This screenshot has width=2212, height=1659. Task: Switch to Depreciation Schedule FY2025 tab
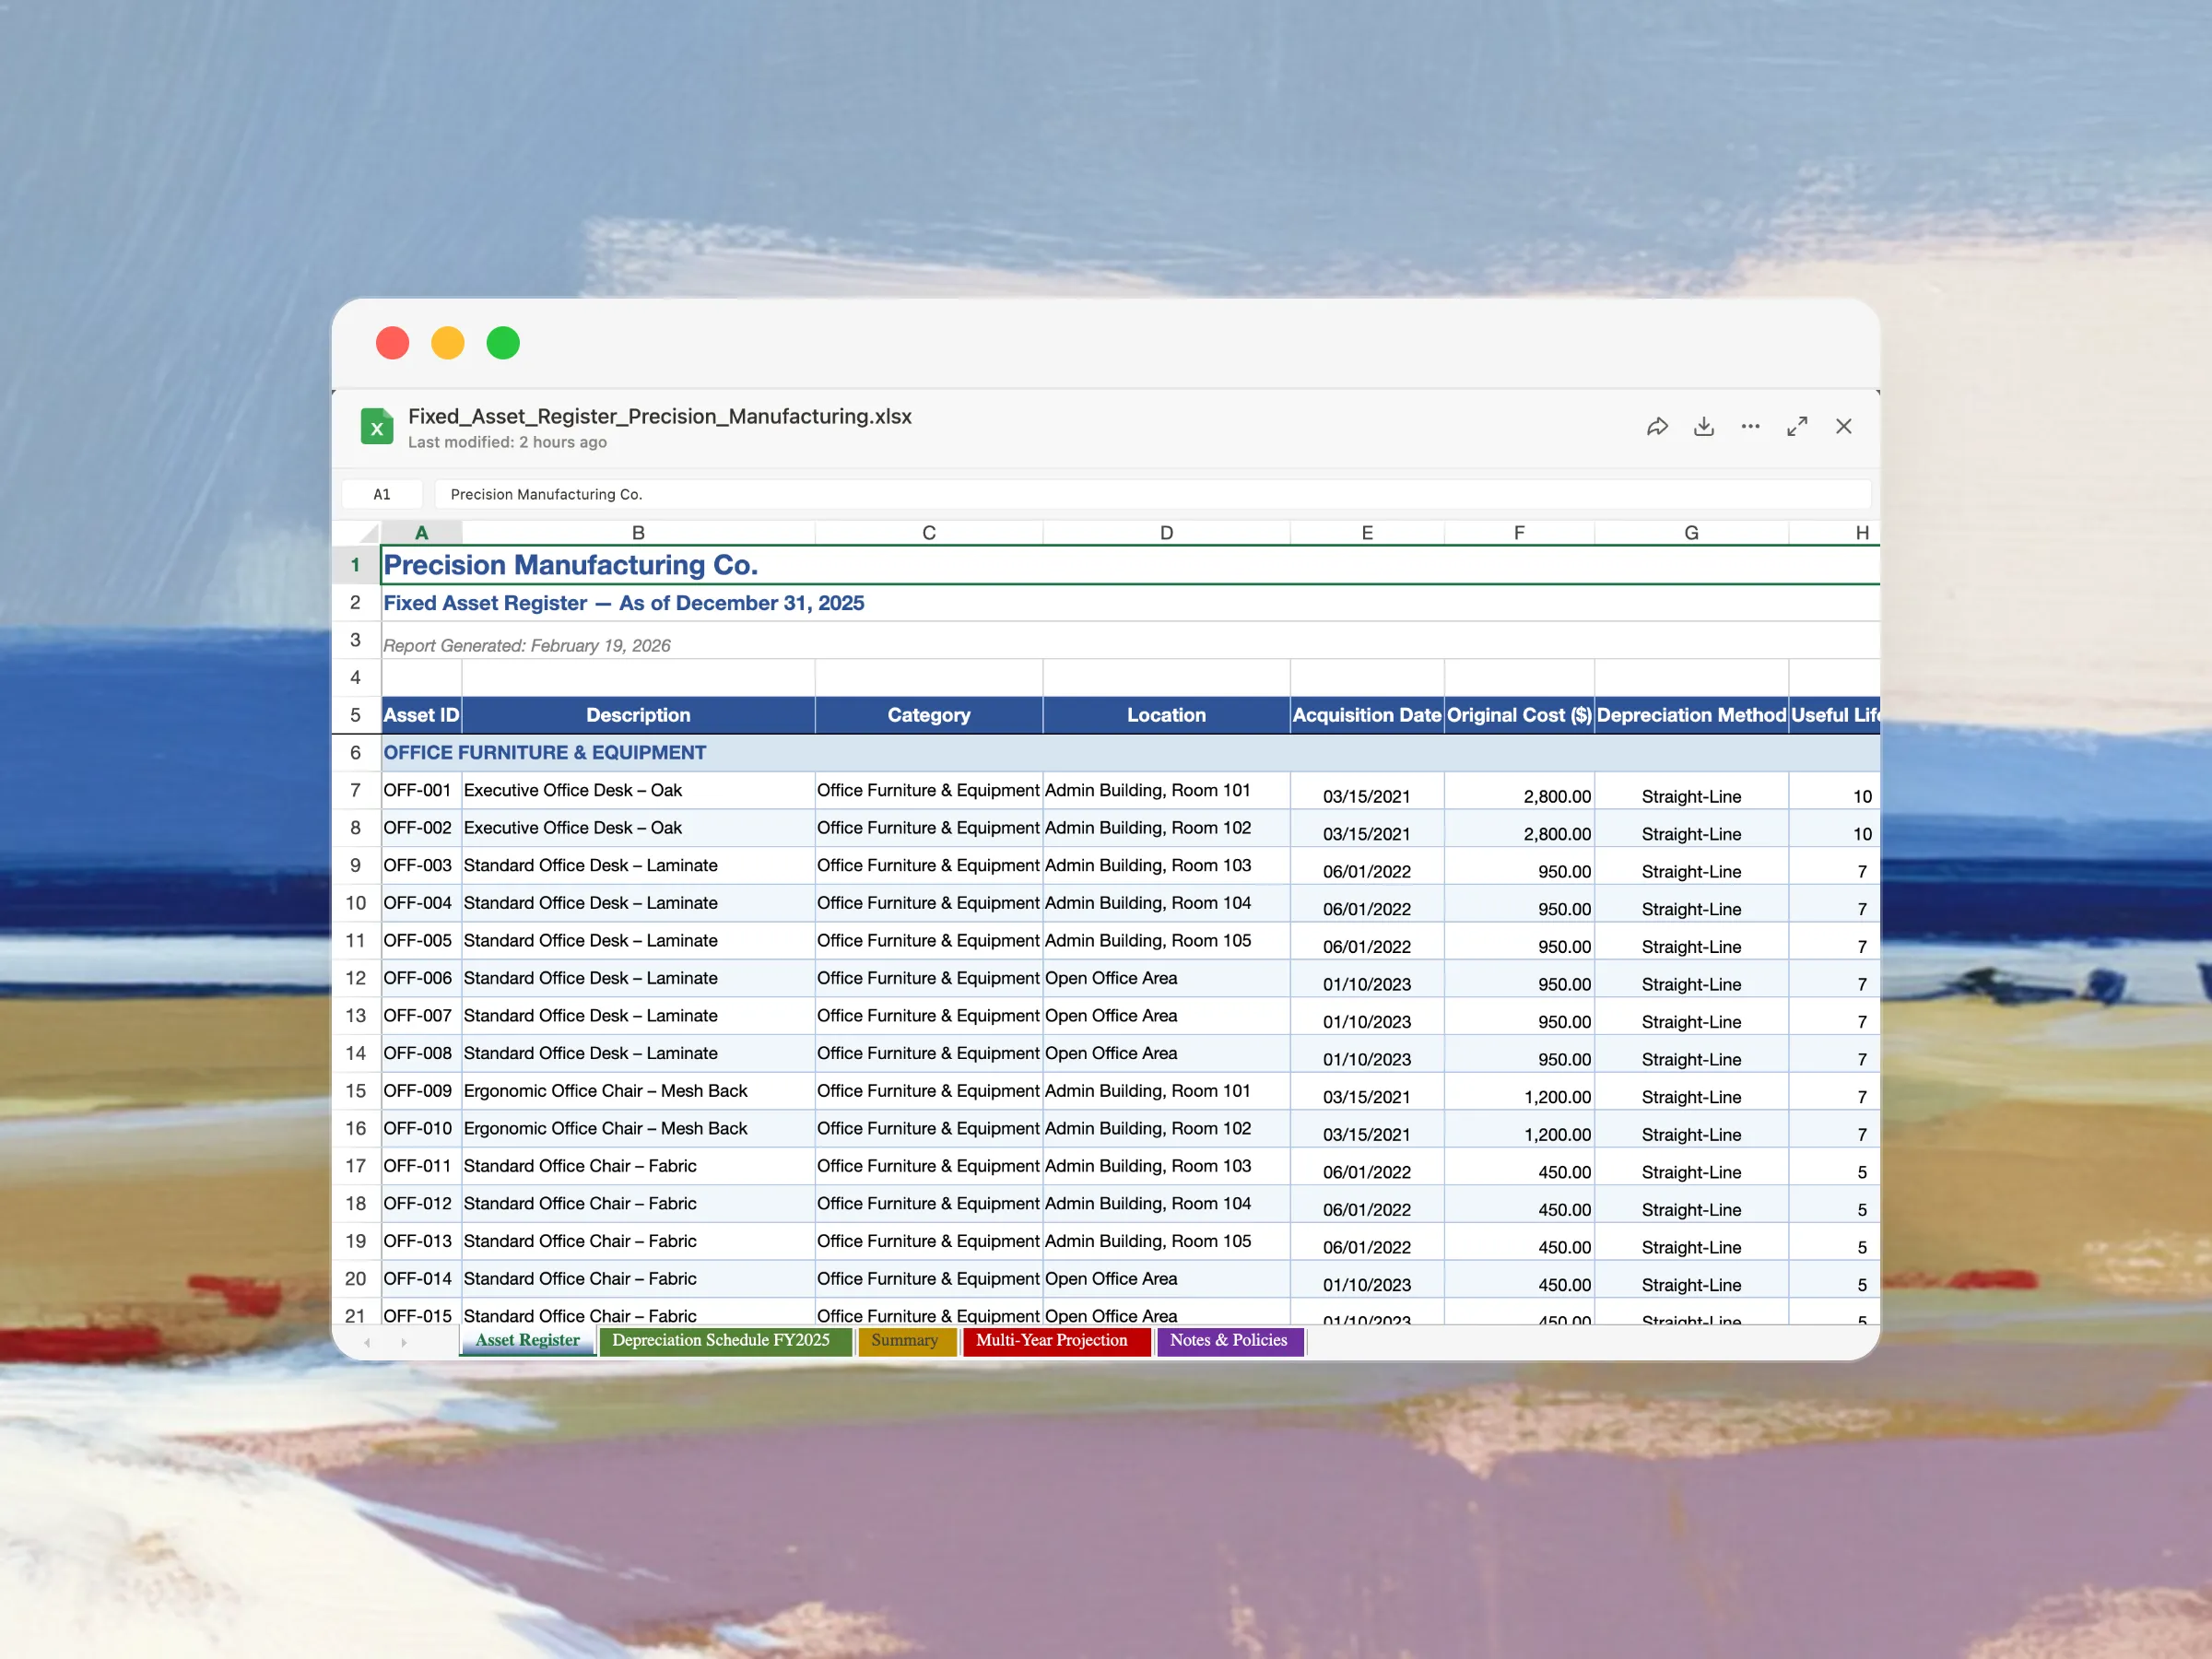721,1341
